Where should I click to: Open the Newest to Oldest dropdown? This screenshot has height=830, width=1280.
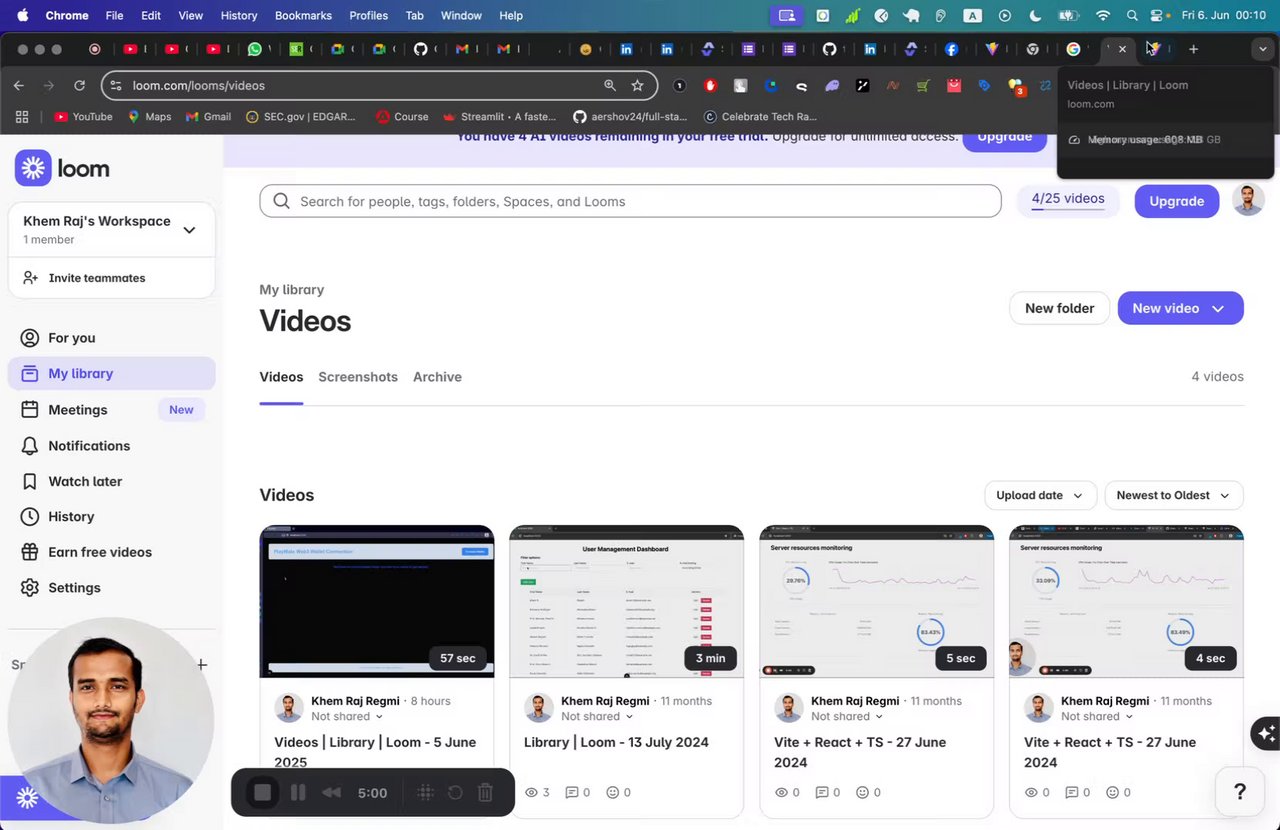click(1174, 495)
